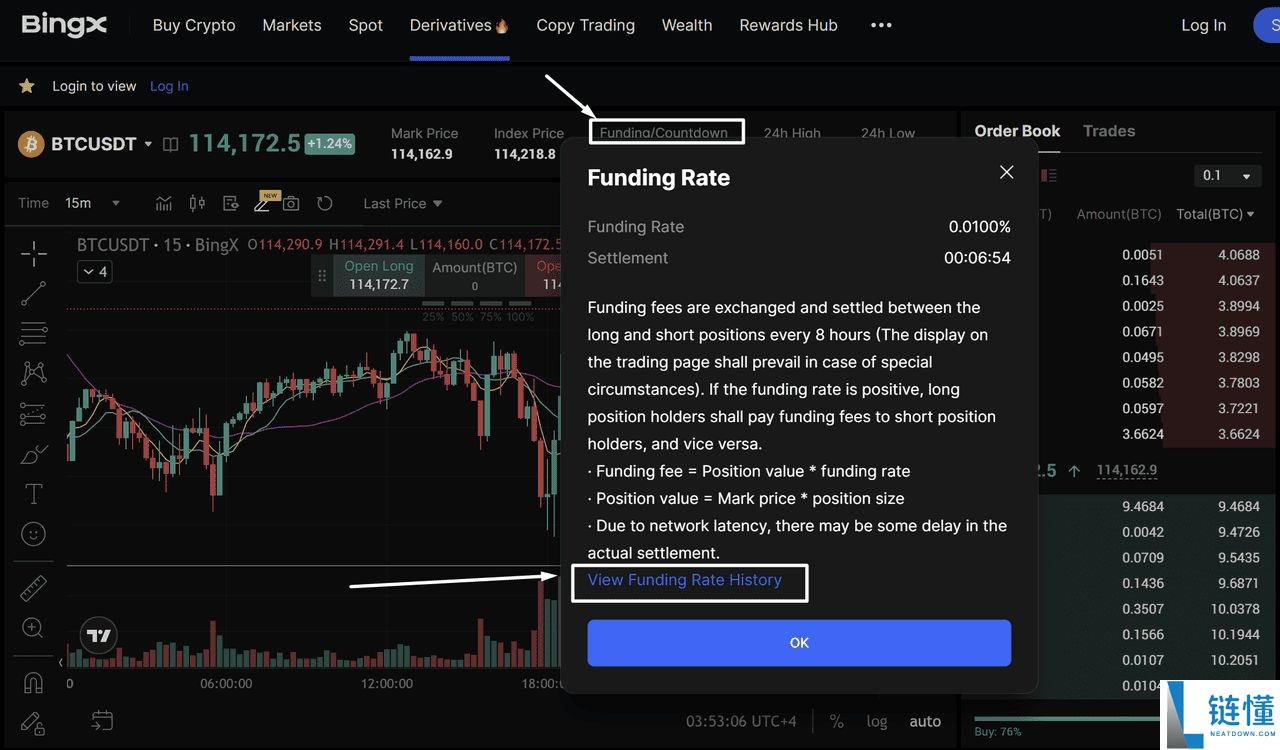Viewport: 1280px width, 750px height.
Task: Open the Copy Trading menu
Action: [x=585, y=25]
